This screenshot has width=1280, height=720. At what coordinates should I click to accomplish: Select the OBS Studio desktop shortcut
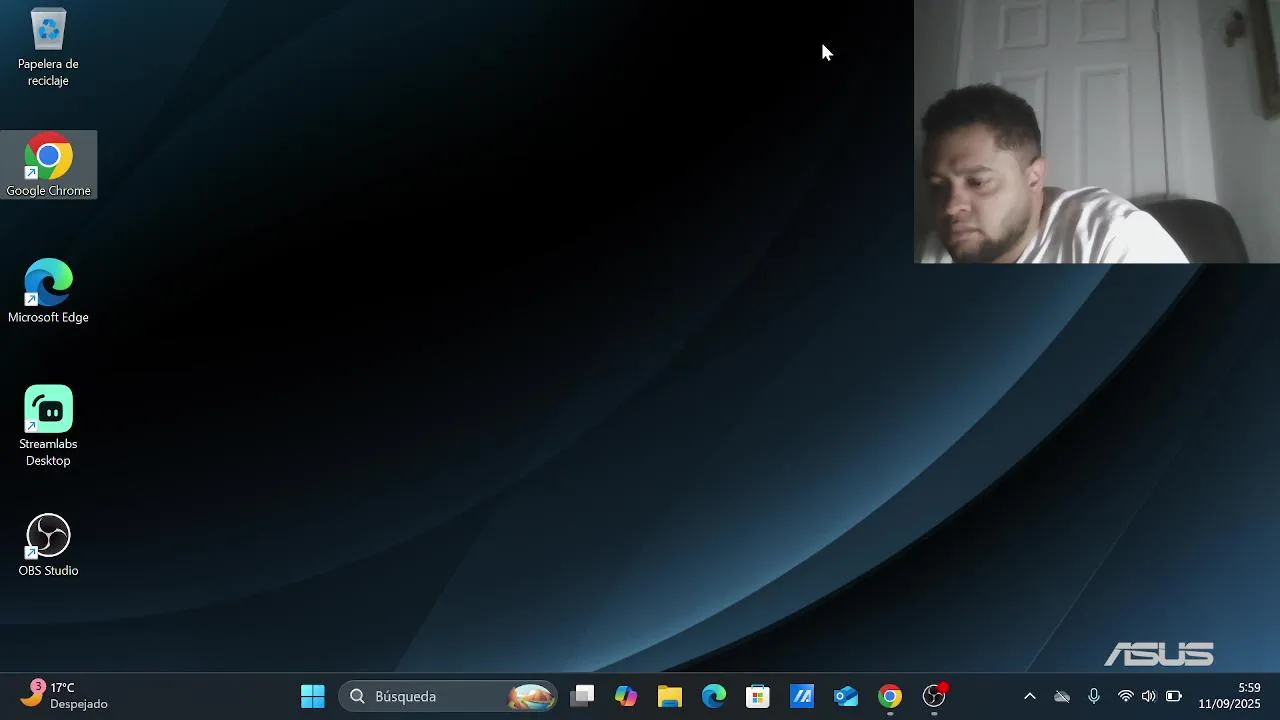pyautogui.click(x=48, y=545)
